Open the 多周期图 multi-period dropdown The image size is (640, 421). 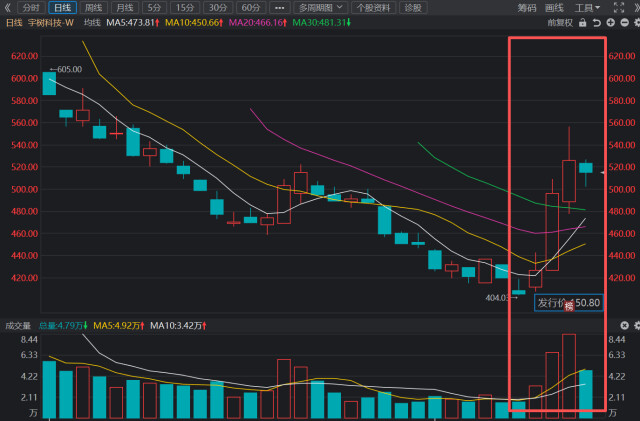click(320, 8)
